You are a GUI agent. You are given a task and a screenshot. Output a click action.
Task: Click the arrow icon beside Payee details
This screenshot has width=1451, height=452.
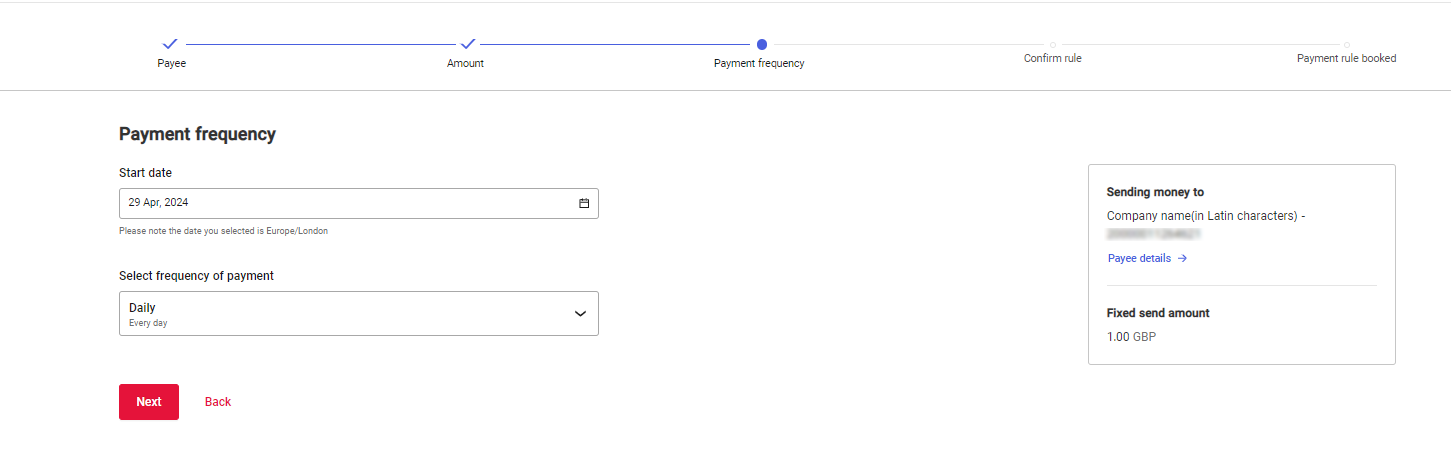click(x=1182, y=258)
